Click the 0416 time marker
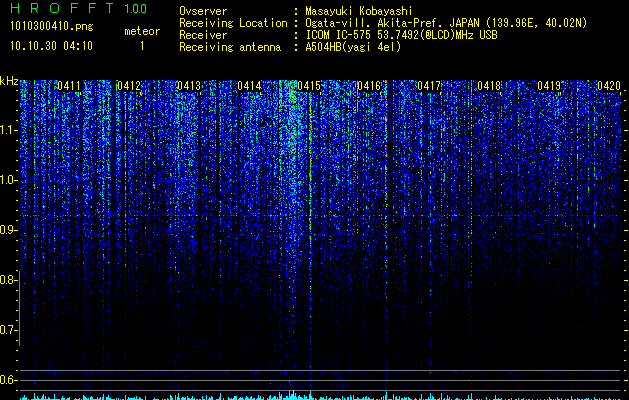 (369, 86)
